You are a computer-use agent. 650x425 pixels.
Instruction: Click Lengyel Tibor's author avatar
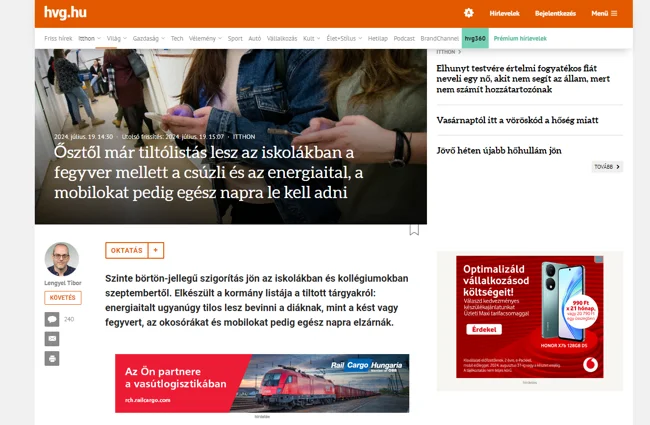(x=62, y=259)
